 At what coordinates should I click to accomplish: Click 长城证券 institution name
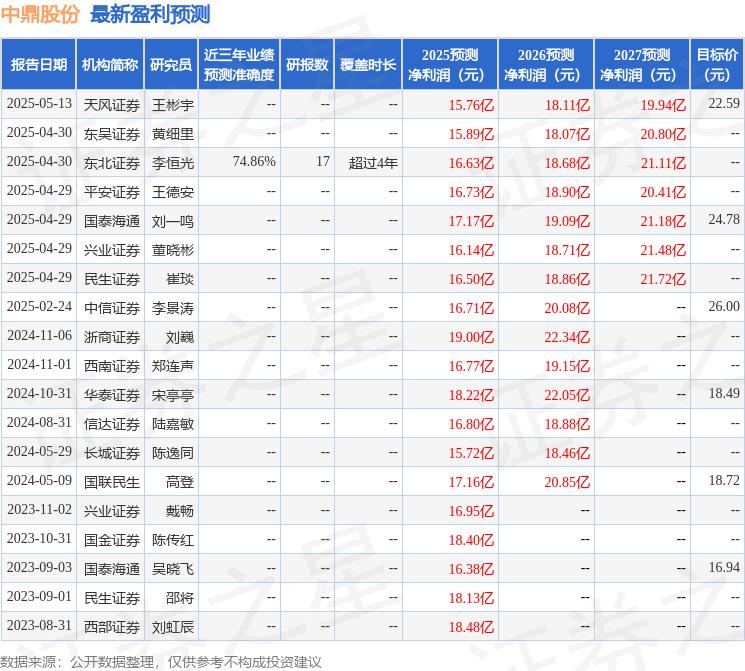[x=112, y=453]
